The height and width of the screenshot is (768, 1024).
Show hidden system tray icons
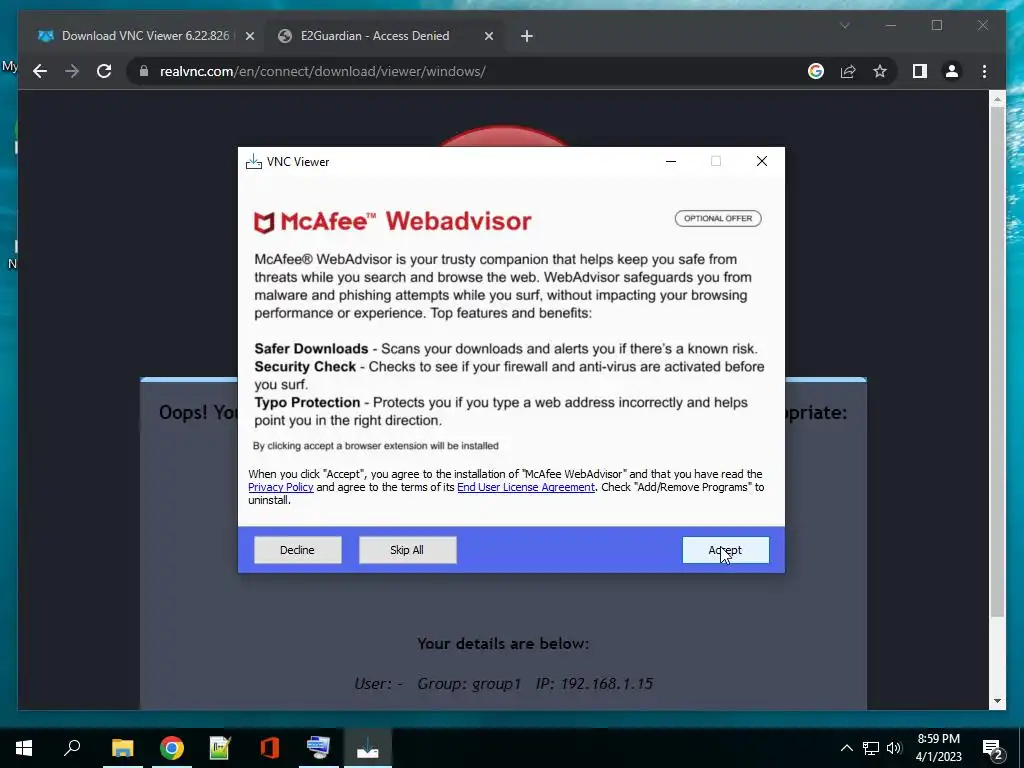pyautogui.click(x=846, y=748)
